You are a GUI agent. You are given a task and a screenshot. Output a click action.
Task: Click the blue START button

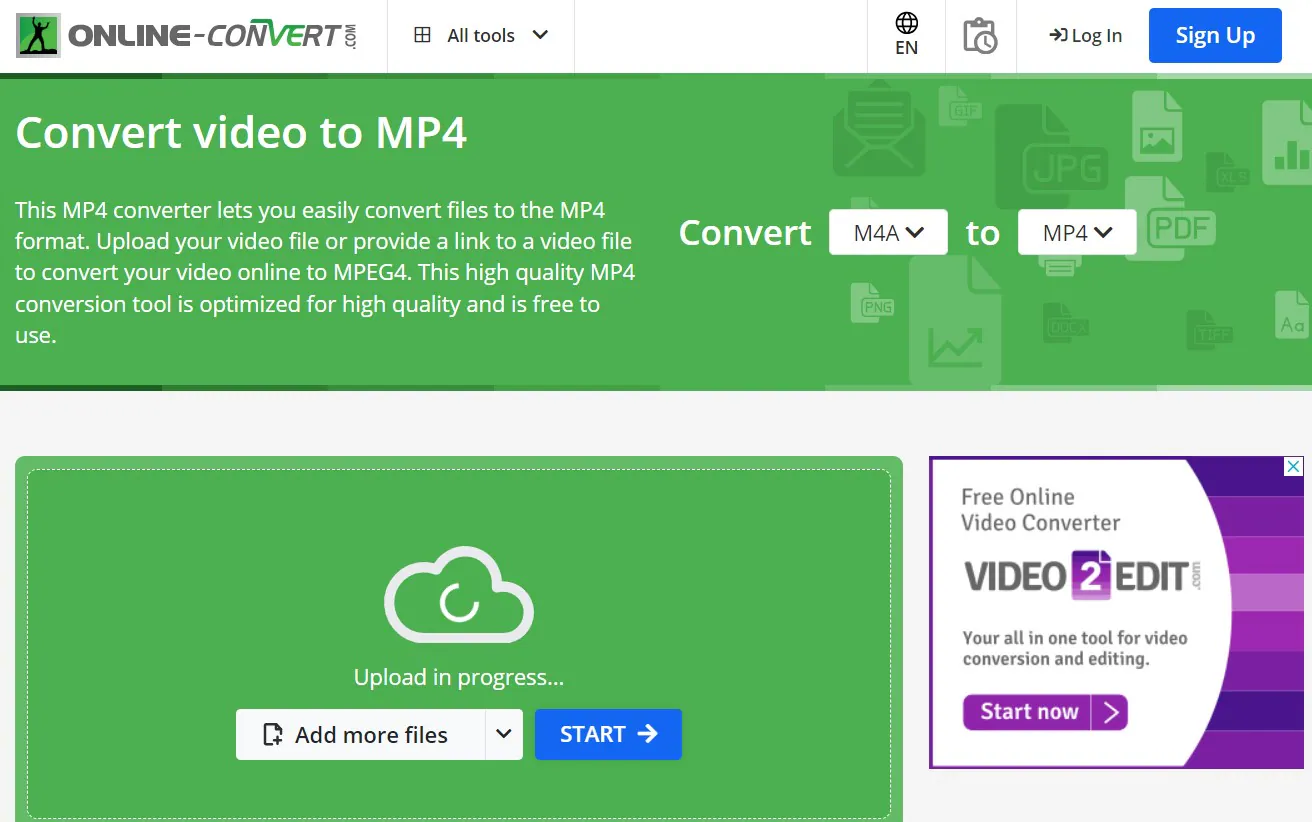pos(608,734)
